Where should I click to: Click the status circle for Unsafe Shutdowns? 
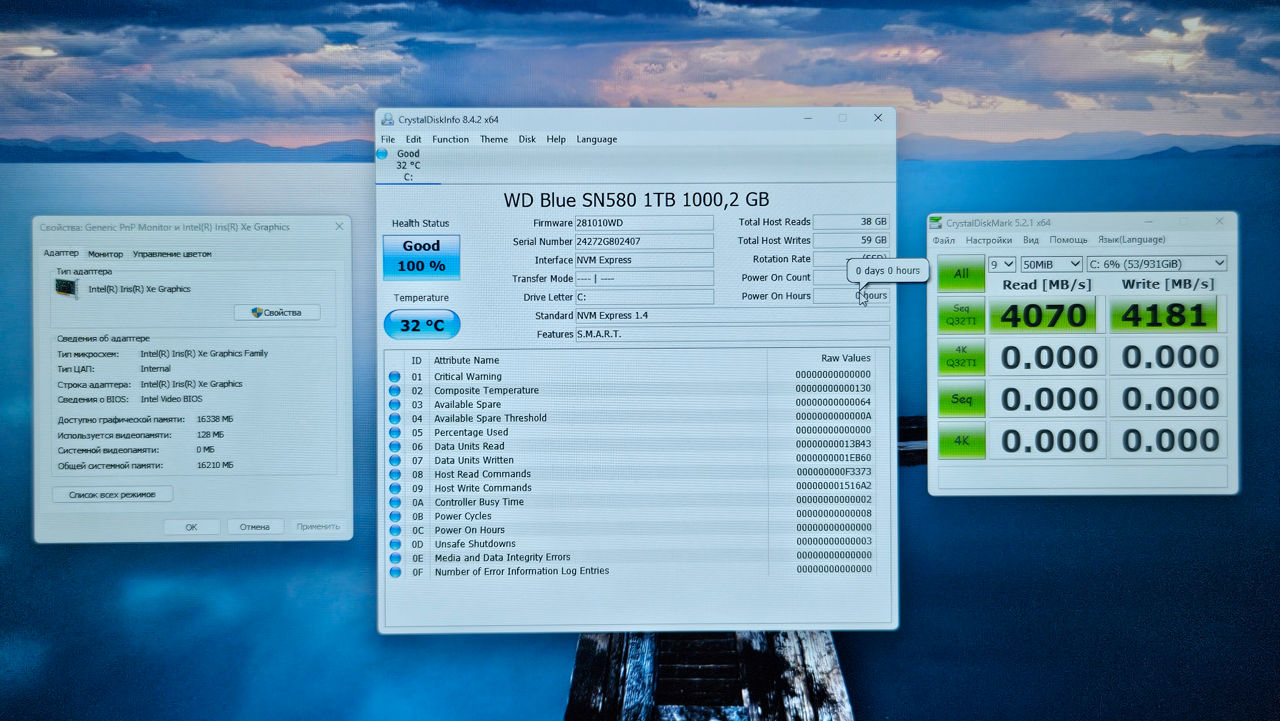point(394,544)
